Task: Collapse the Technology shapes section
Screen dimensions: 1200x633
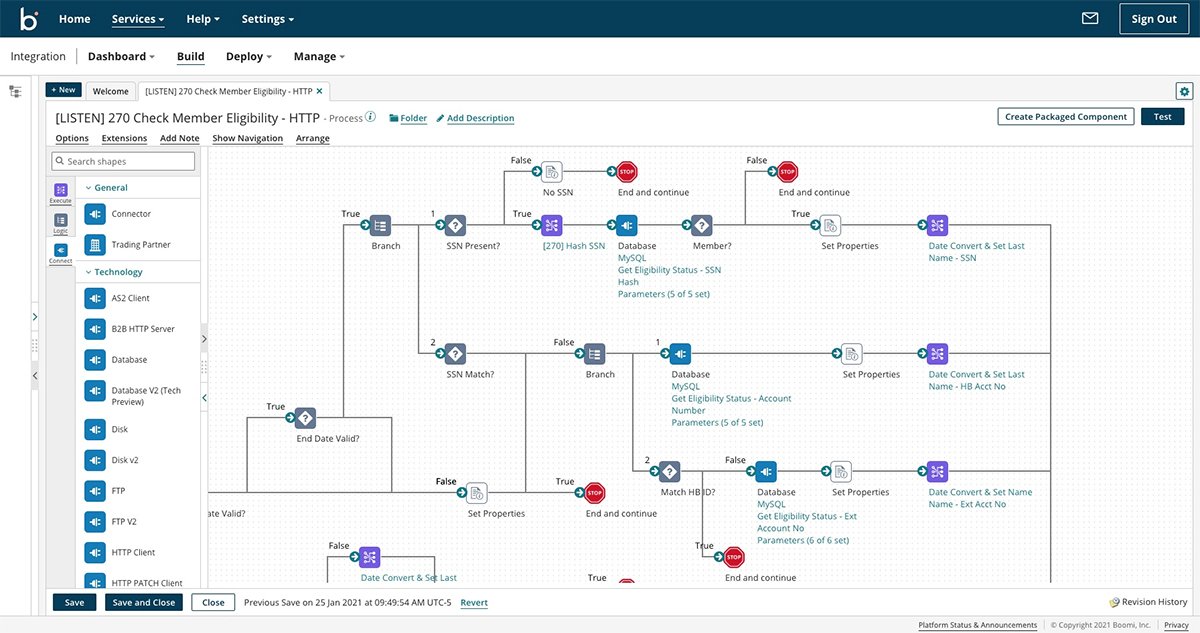Action: tap(88, 272)
